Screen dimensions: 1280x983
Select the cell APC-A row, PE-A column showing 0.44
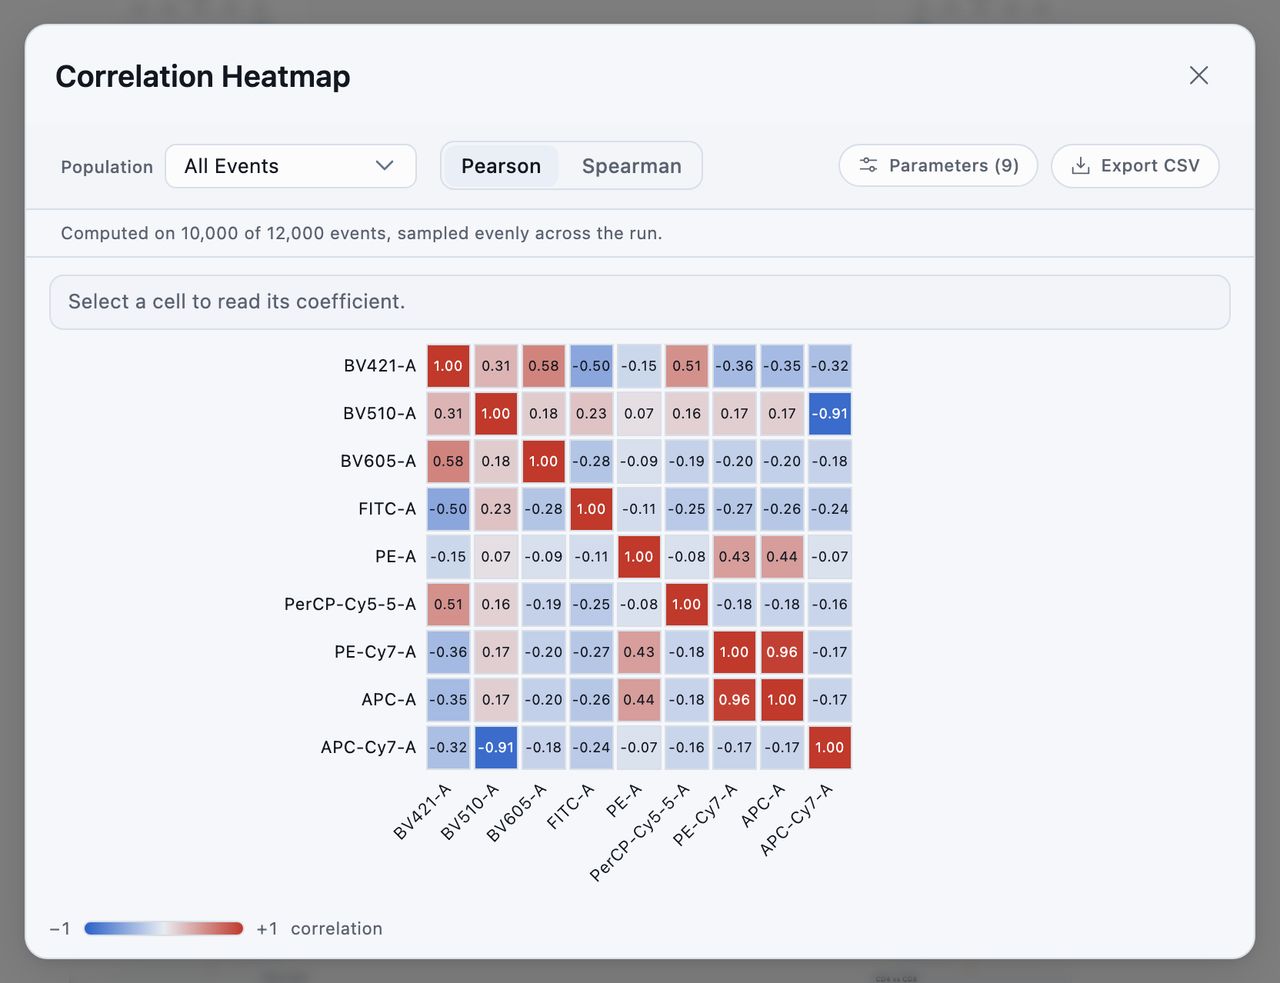click(639, 700)
